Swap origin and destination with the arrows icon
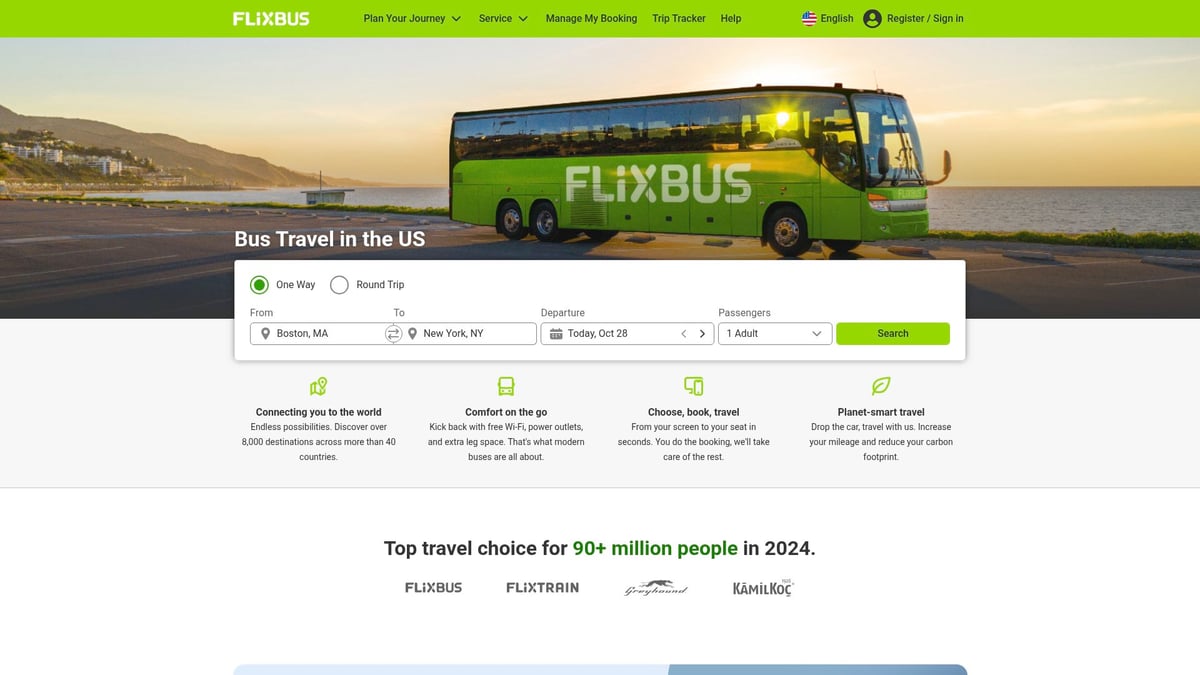The width and height of the screenshot is (1200, 675). (393, 334)
